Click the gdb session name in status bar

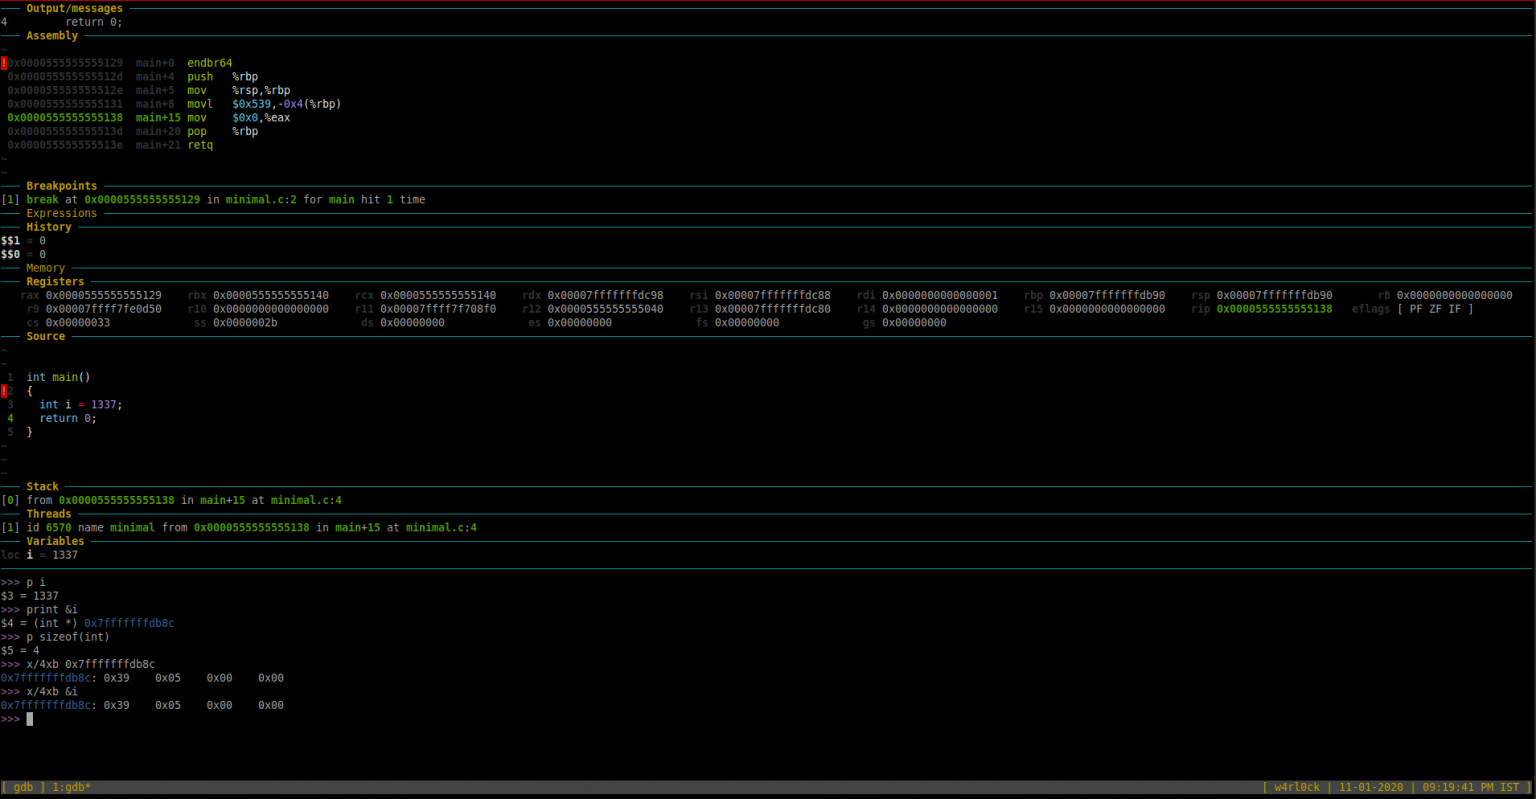(23, 787)
